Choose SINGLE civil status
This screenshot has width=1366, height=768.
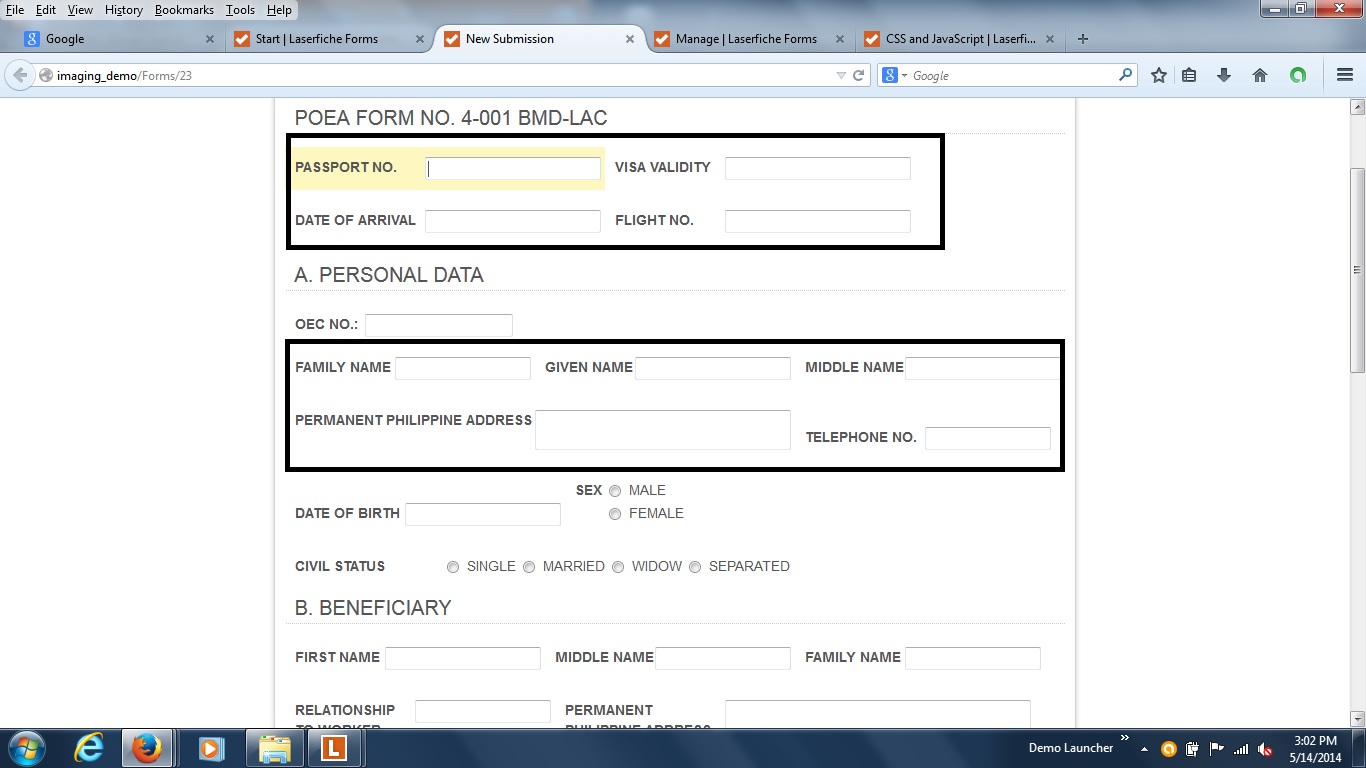(453, 567)
